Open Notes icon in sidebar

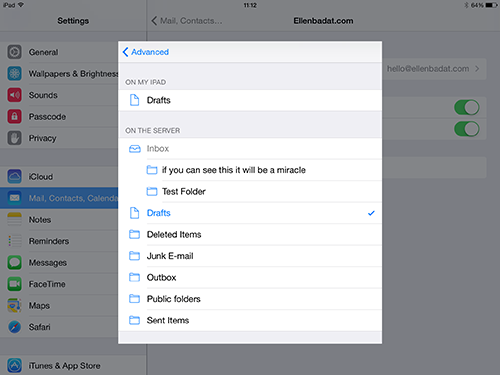pos(14,219)
